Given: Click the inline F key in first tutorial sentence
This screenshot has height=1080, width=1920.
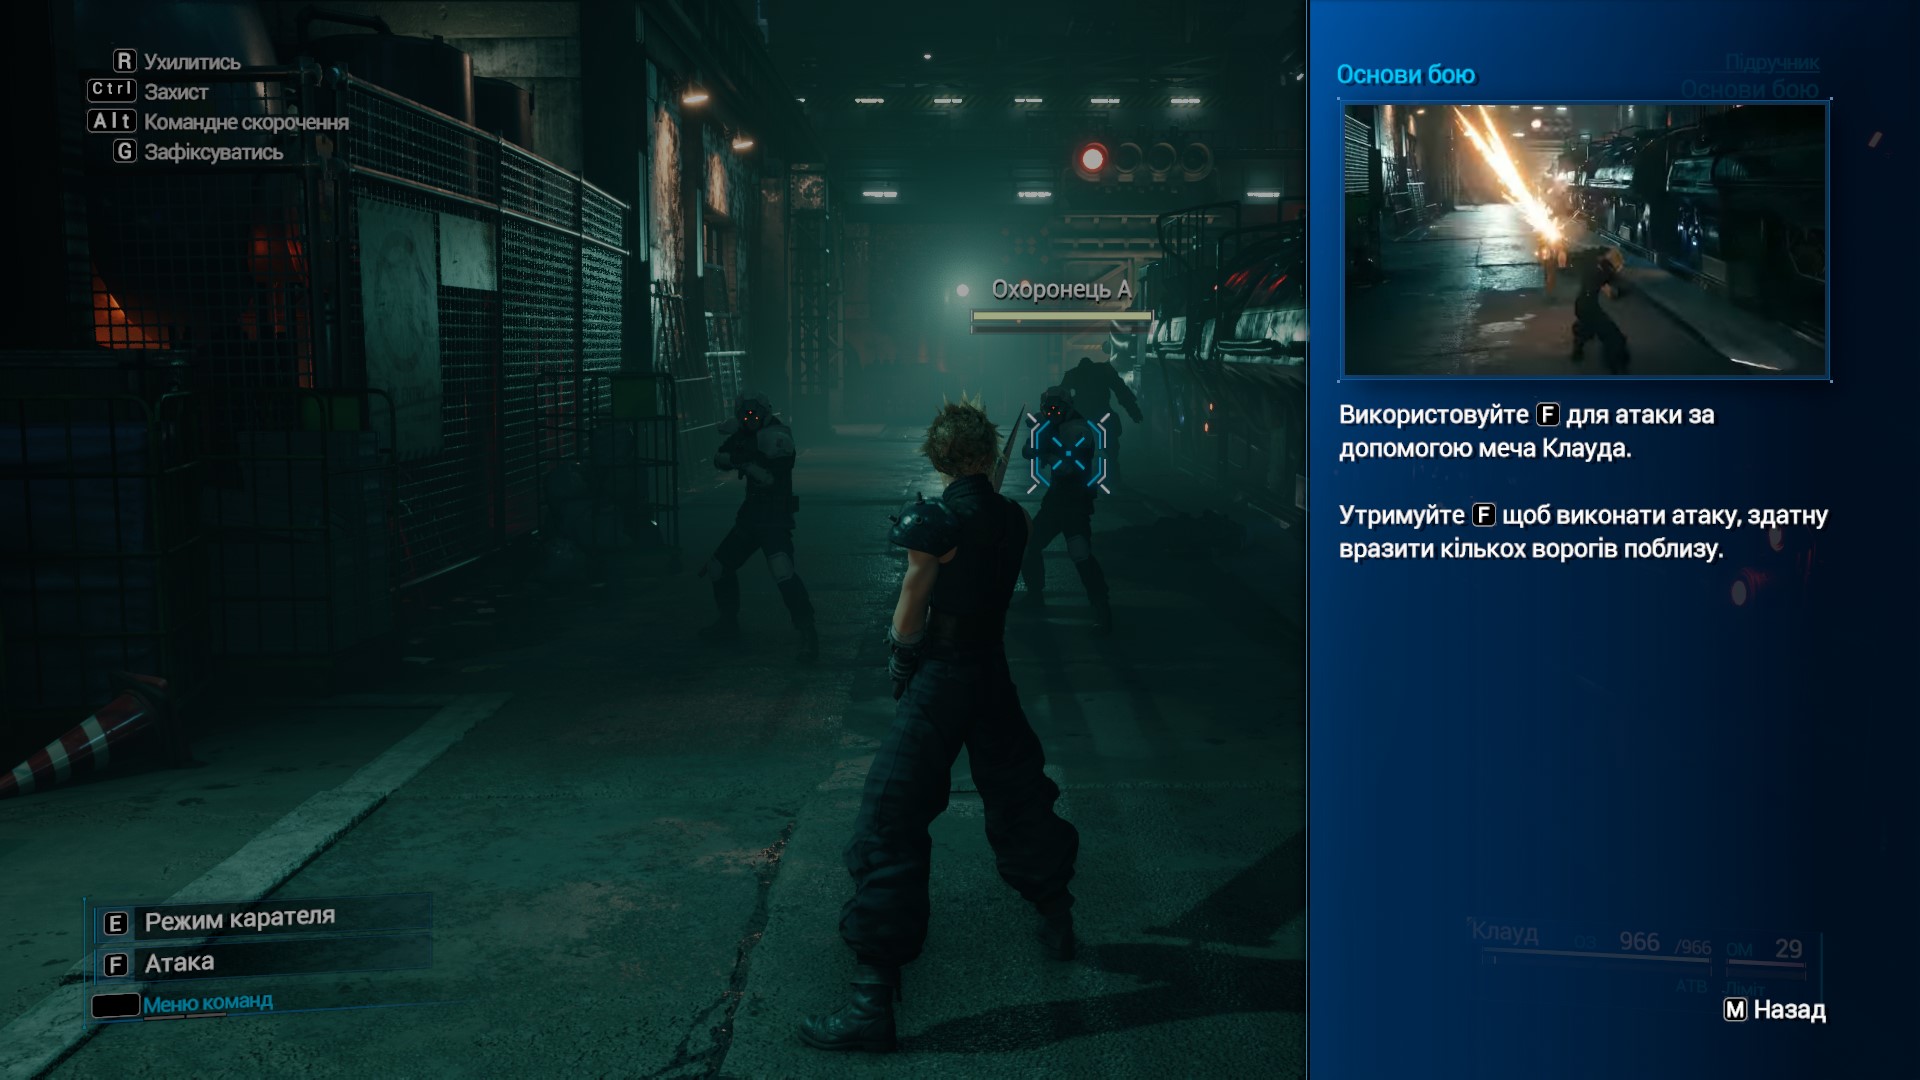Looking at the screenshot, I should coord(1547,415).
